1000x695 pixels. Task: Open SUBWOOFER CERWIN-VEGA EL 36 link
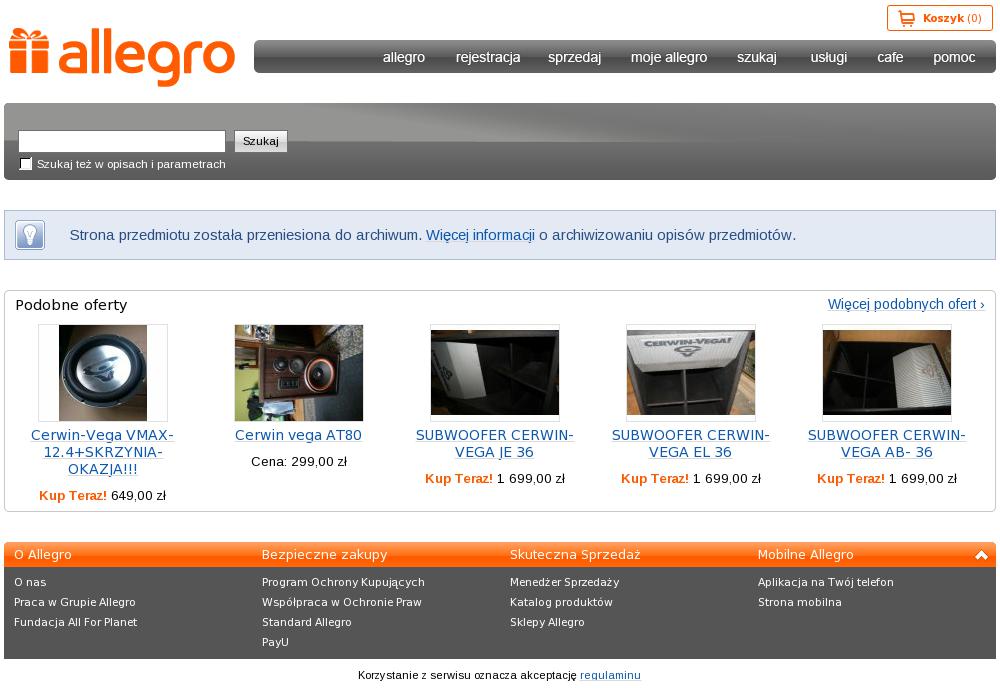(691, 444)
